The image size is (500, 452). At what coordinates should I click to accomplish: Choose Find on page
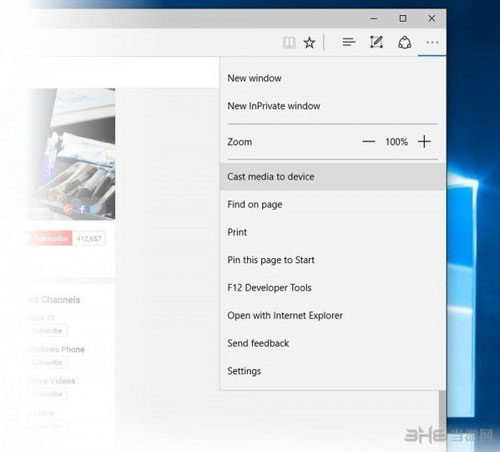(x=333, y=204)
